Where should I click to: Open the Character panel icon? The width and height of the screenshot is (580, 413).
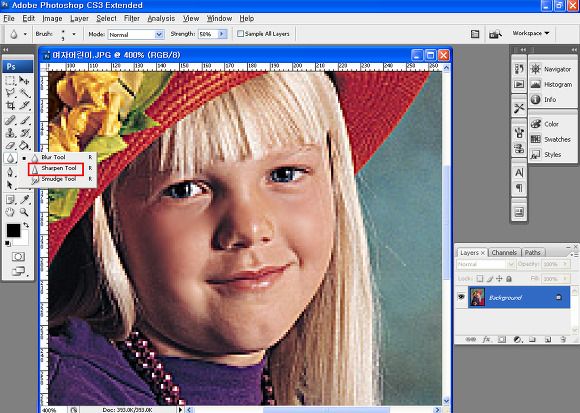(x=519, y=173)
